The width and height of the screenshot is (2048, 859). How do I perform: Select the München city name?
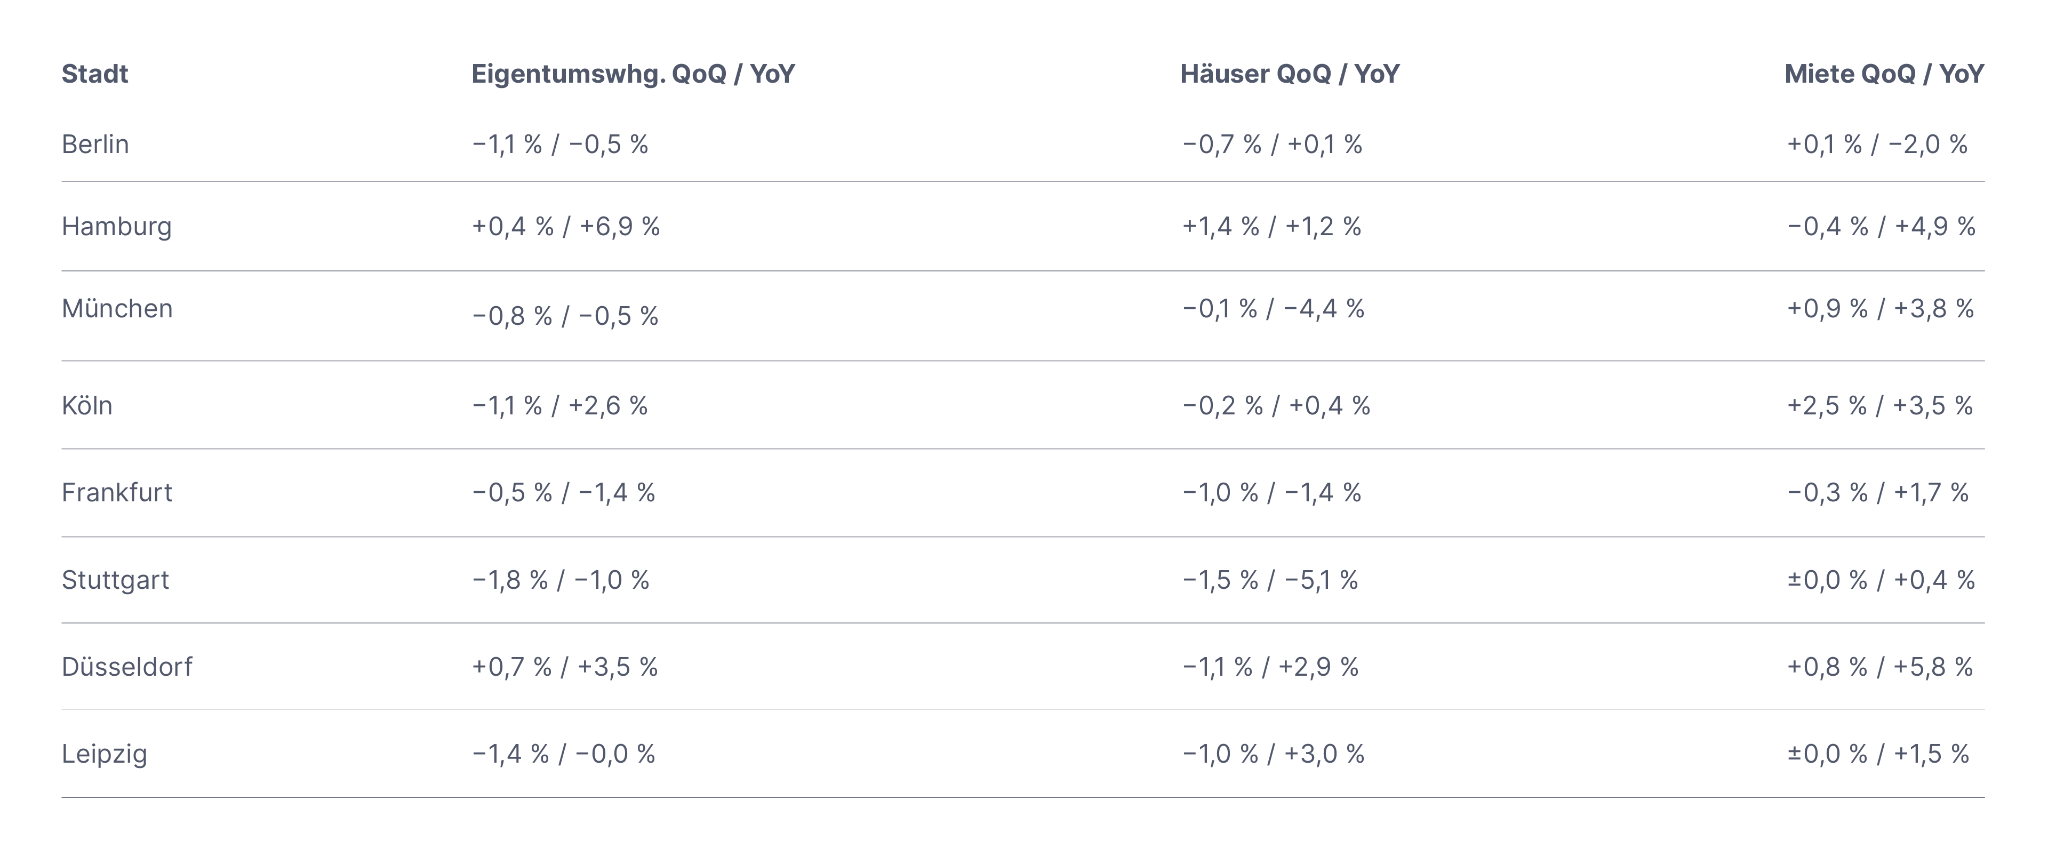117,308
